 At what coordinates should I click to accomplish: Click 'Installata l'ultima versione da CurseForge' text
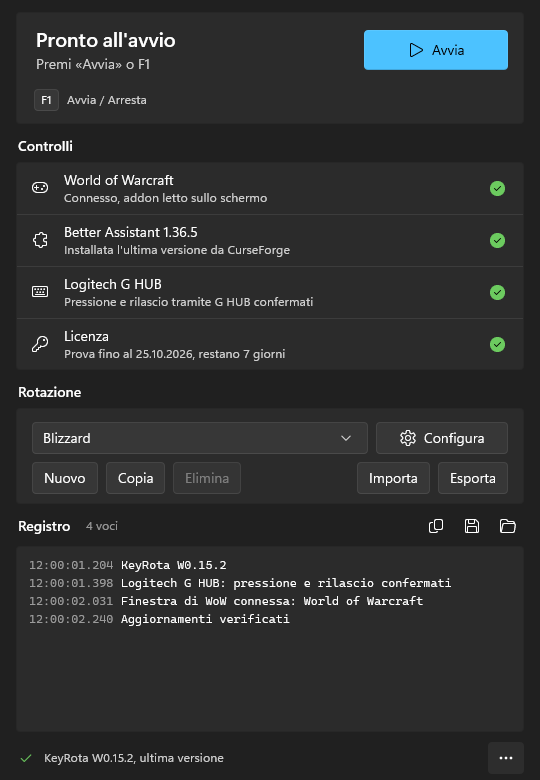pos(177,250)
